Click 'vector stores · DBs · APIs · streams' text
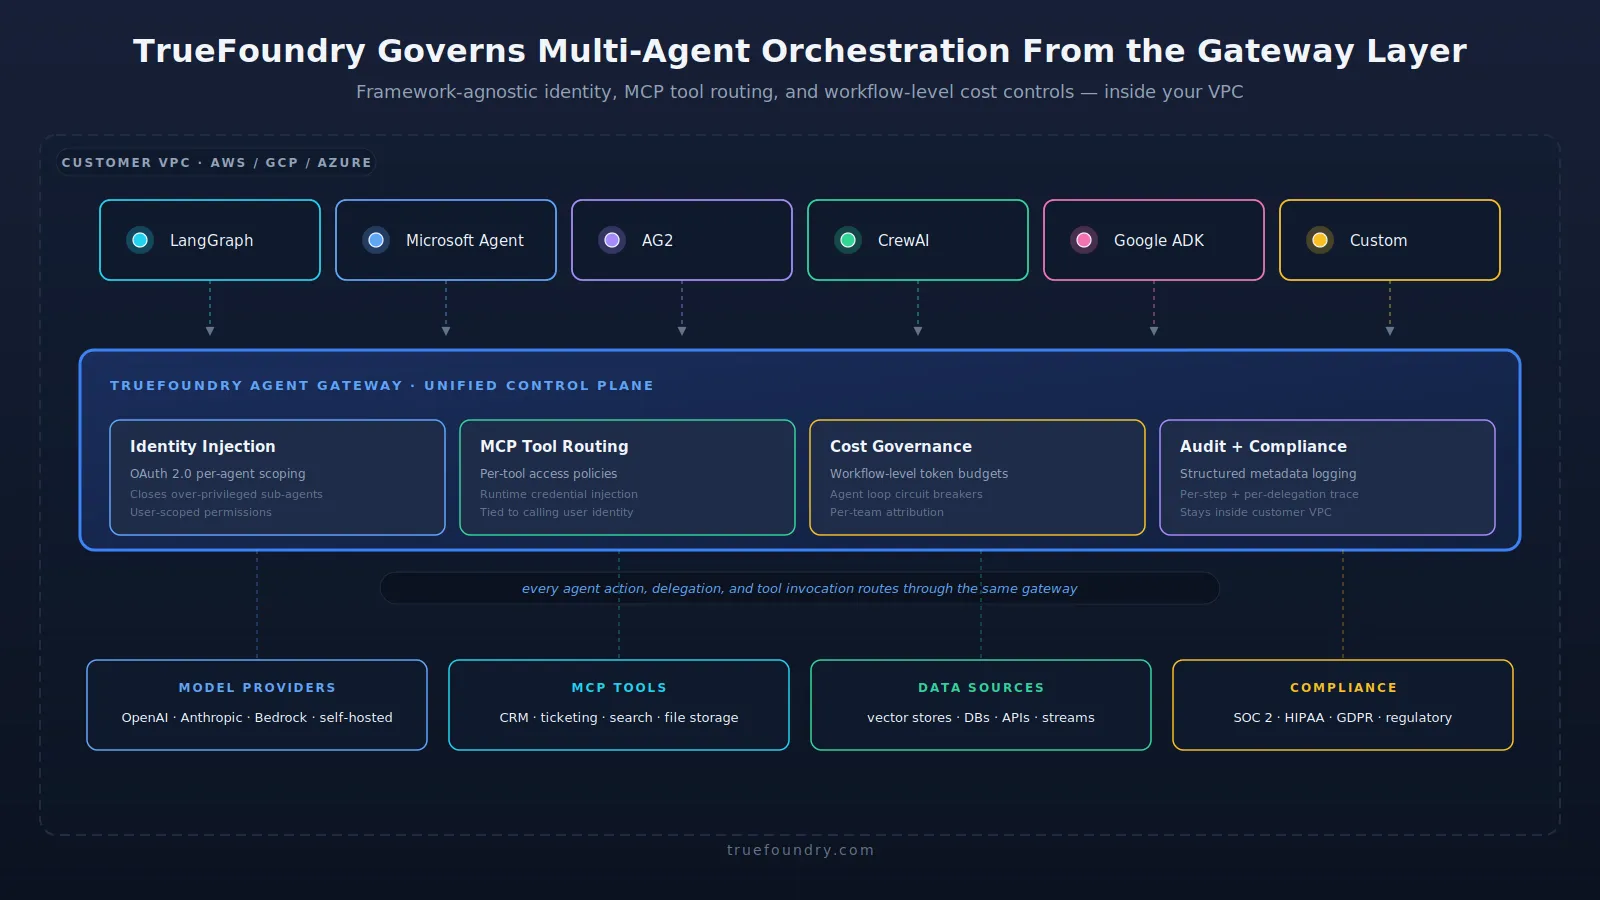Viewport: 1600px width, 900px height. pyautogui.click(x=981, y=718)
